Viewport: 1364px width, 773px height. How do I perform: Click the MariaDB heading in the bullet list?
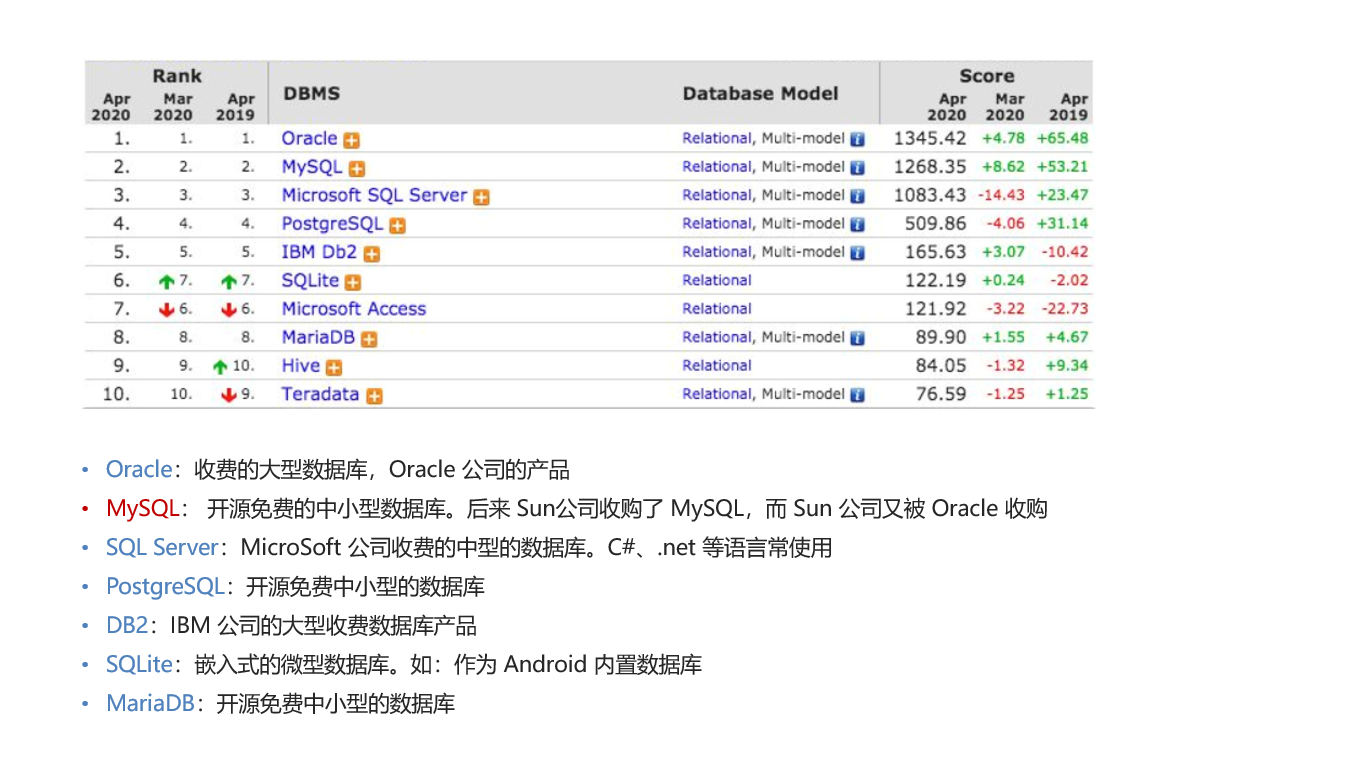click(150, 704)
